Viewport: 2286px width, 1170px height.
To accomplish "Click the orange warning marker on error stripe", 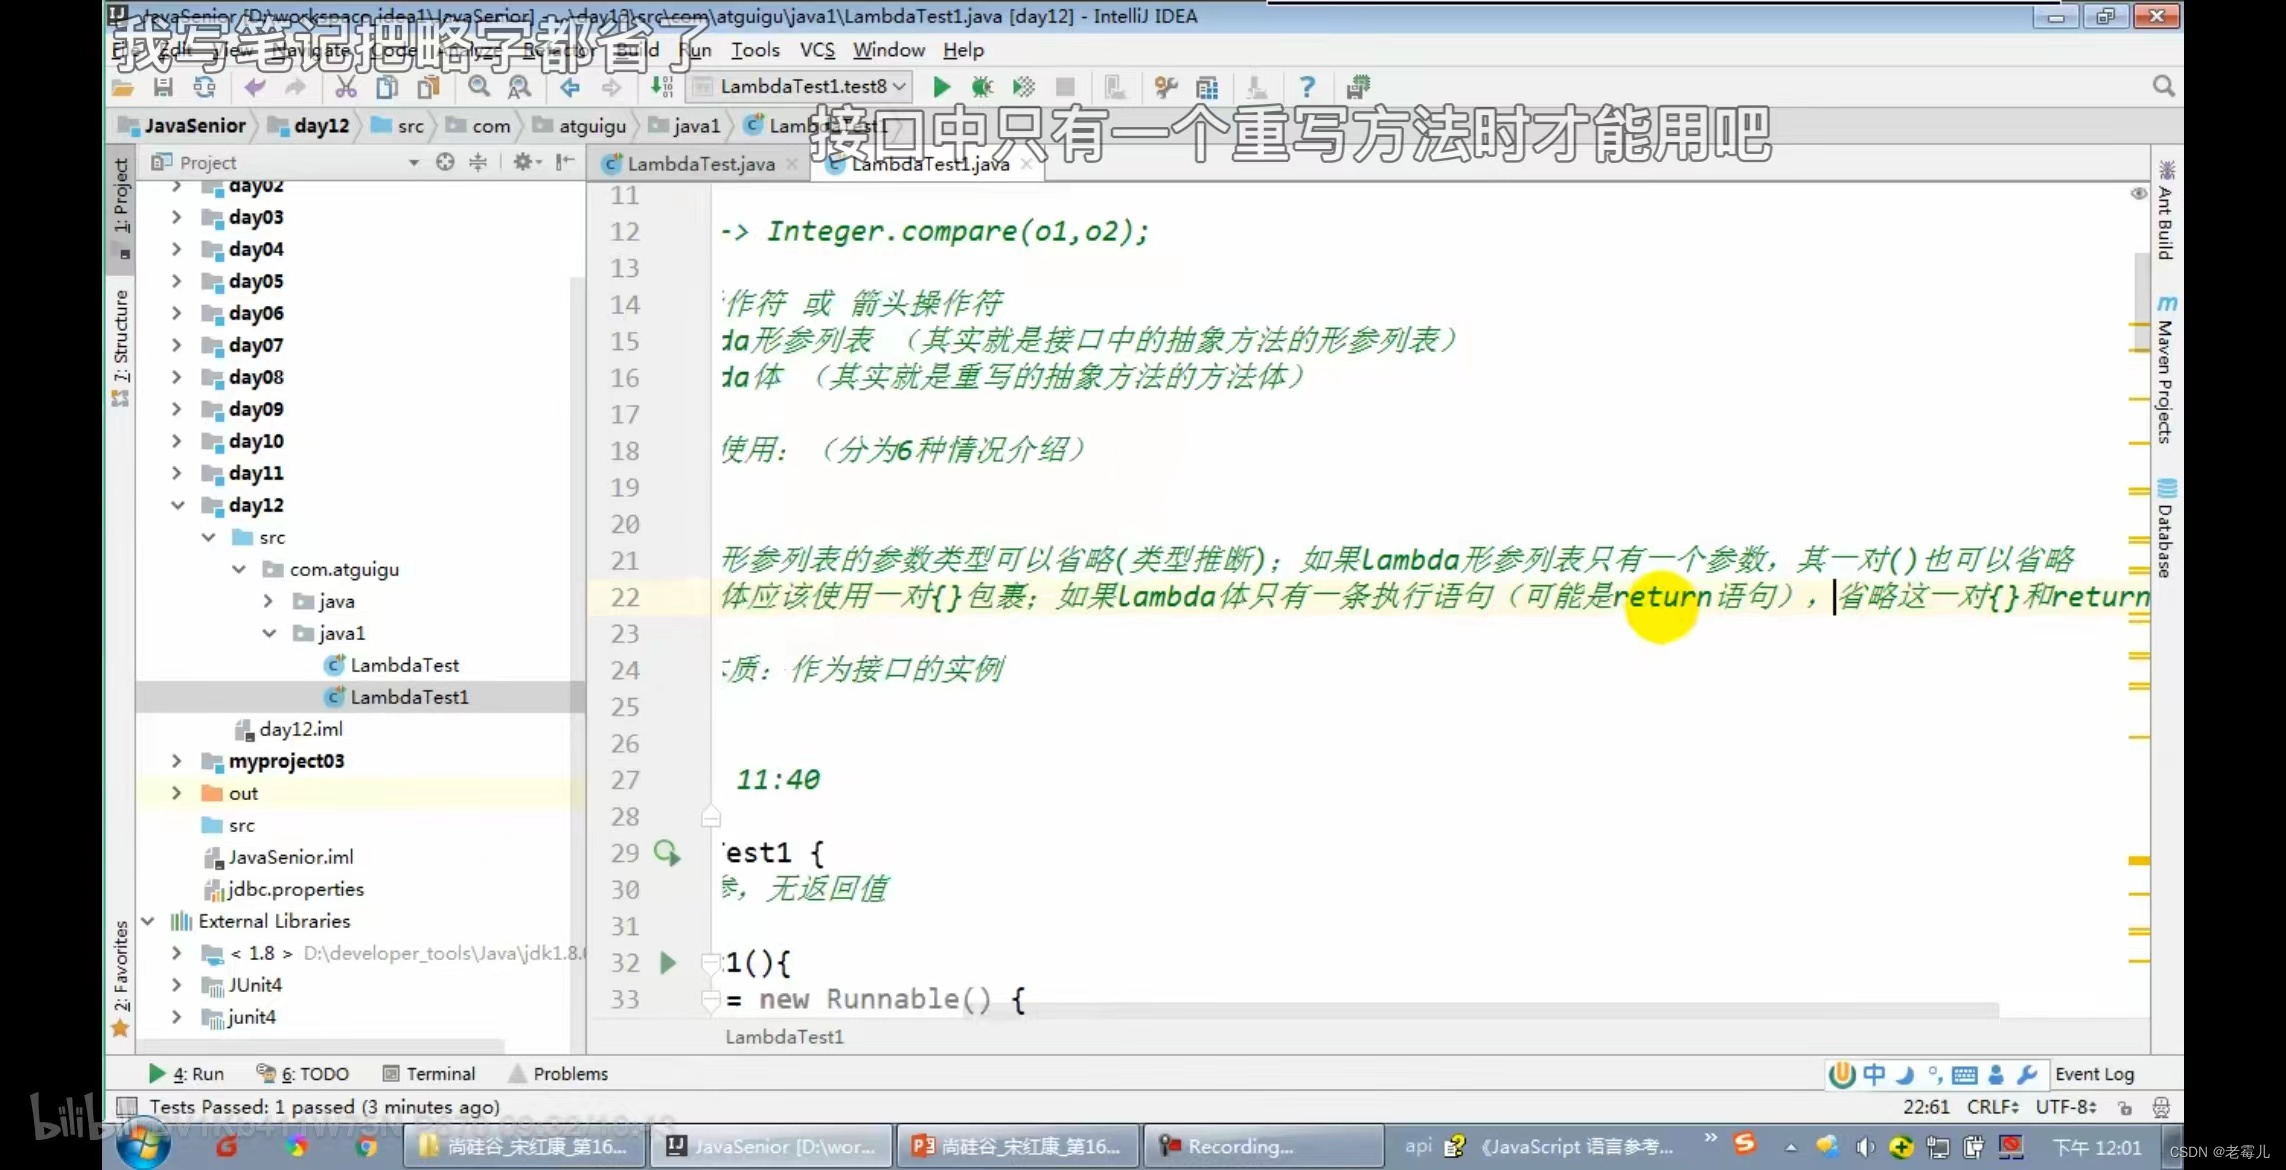I will [x=2139, y=860].
